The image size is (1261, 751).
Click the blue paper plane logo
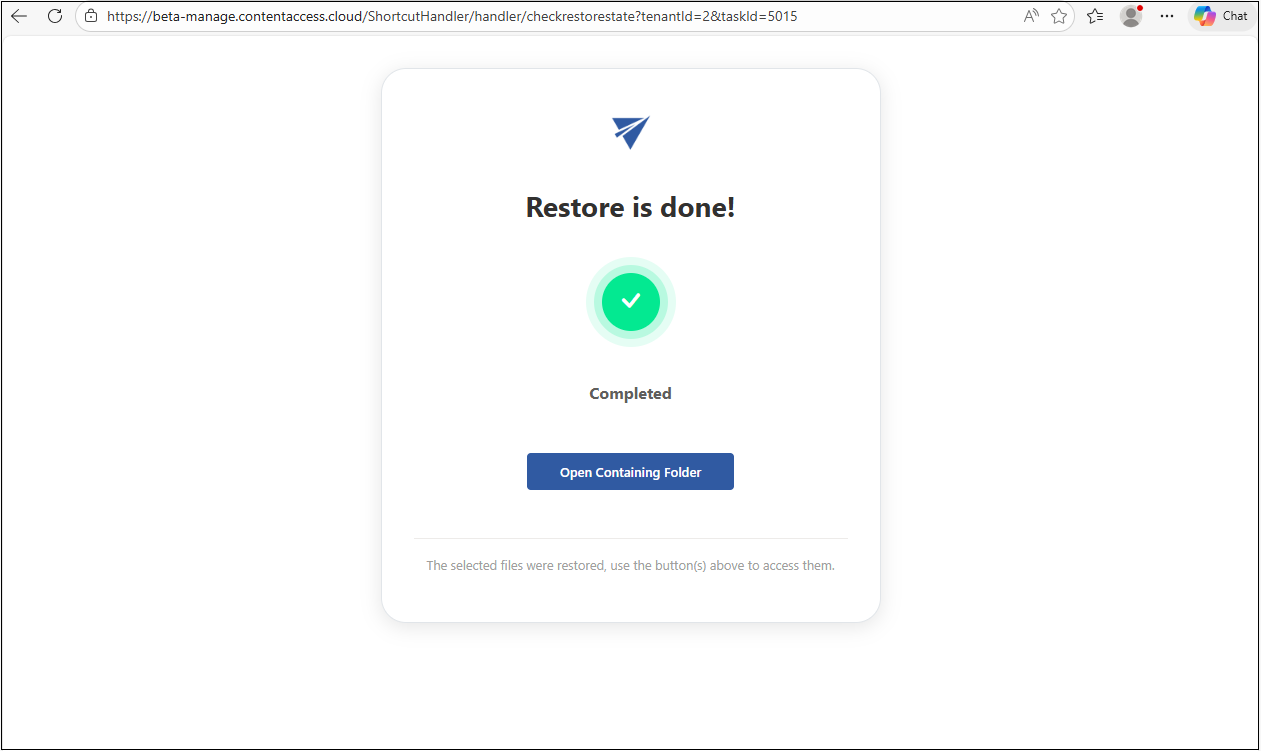[x=631, y=132]
